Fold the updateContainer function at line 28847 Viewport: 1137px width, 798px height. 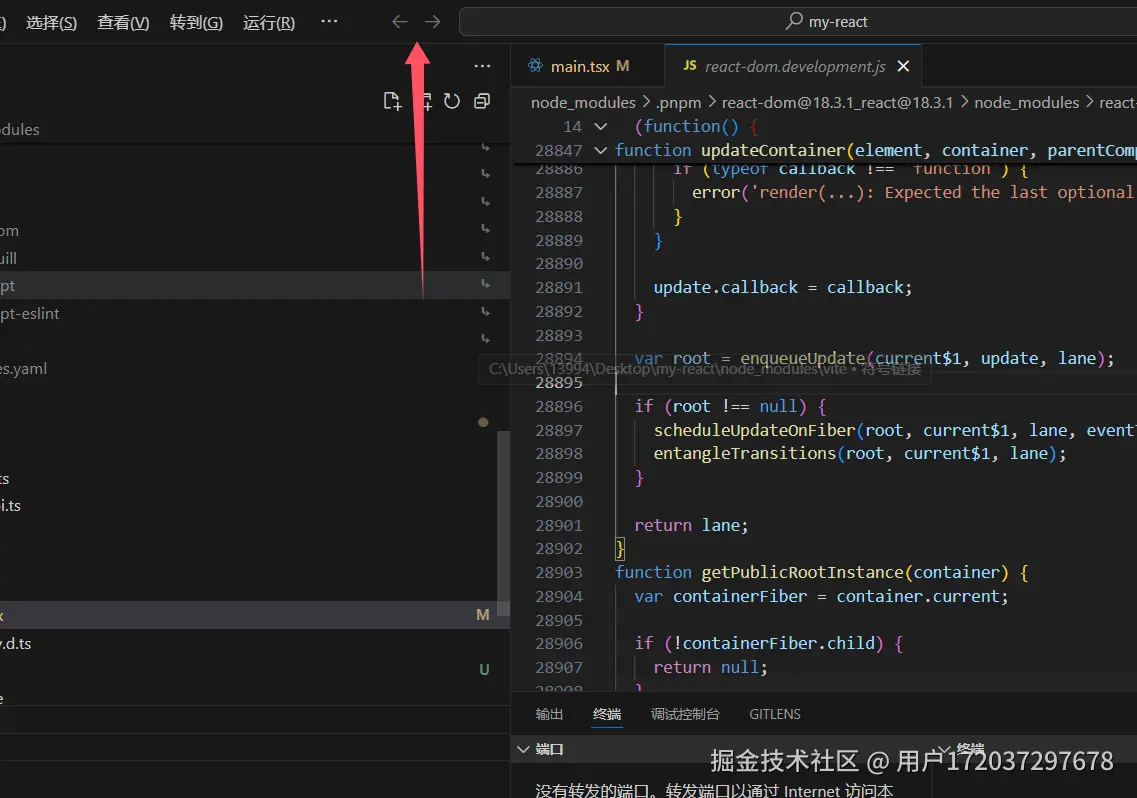click(600, 150)
